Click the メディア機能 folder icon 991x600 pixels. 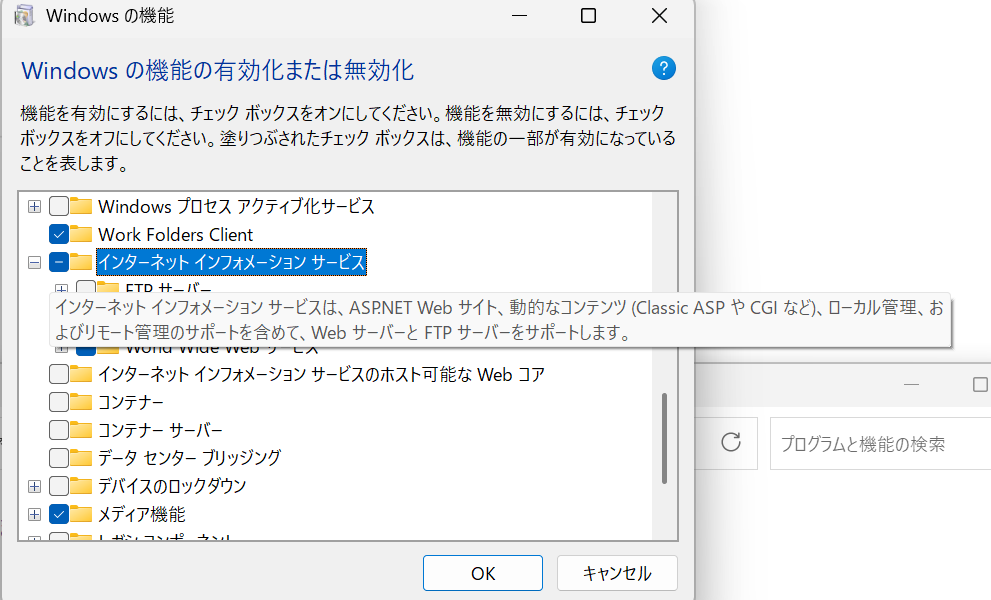point(81,514)
